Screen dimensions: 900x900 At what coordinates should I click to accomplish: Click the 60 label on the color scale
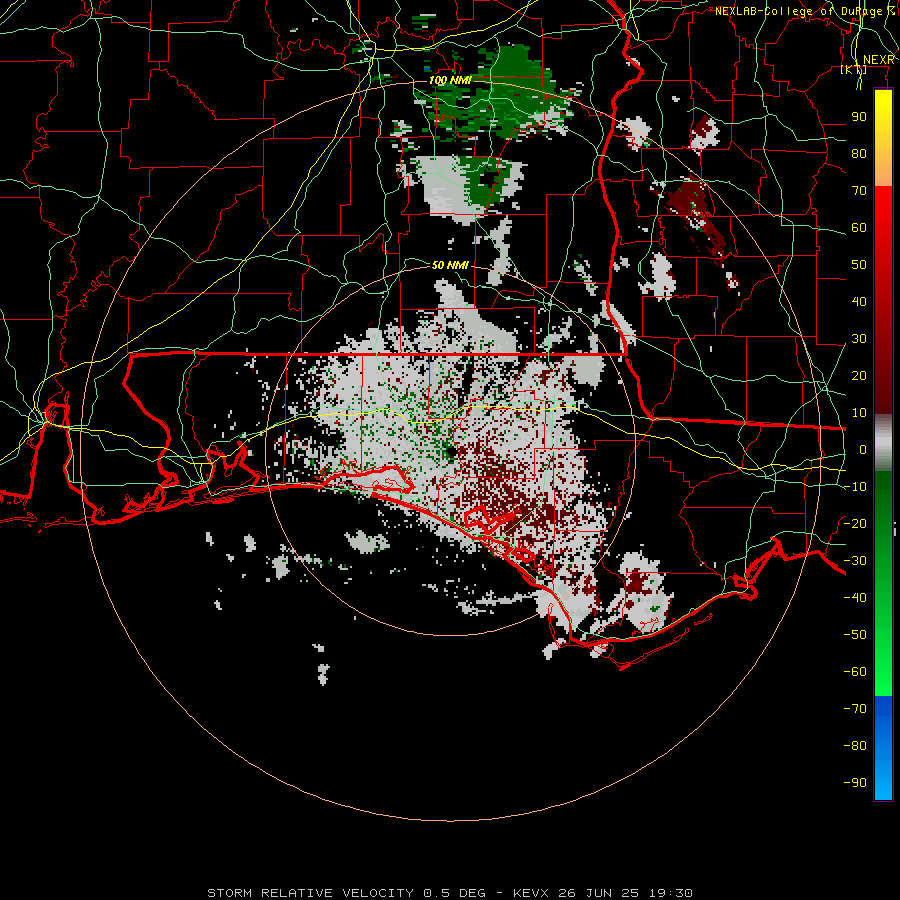pyautogui.click(x=859, y=227)
